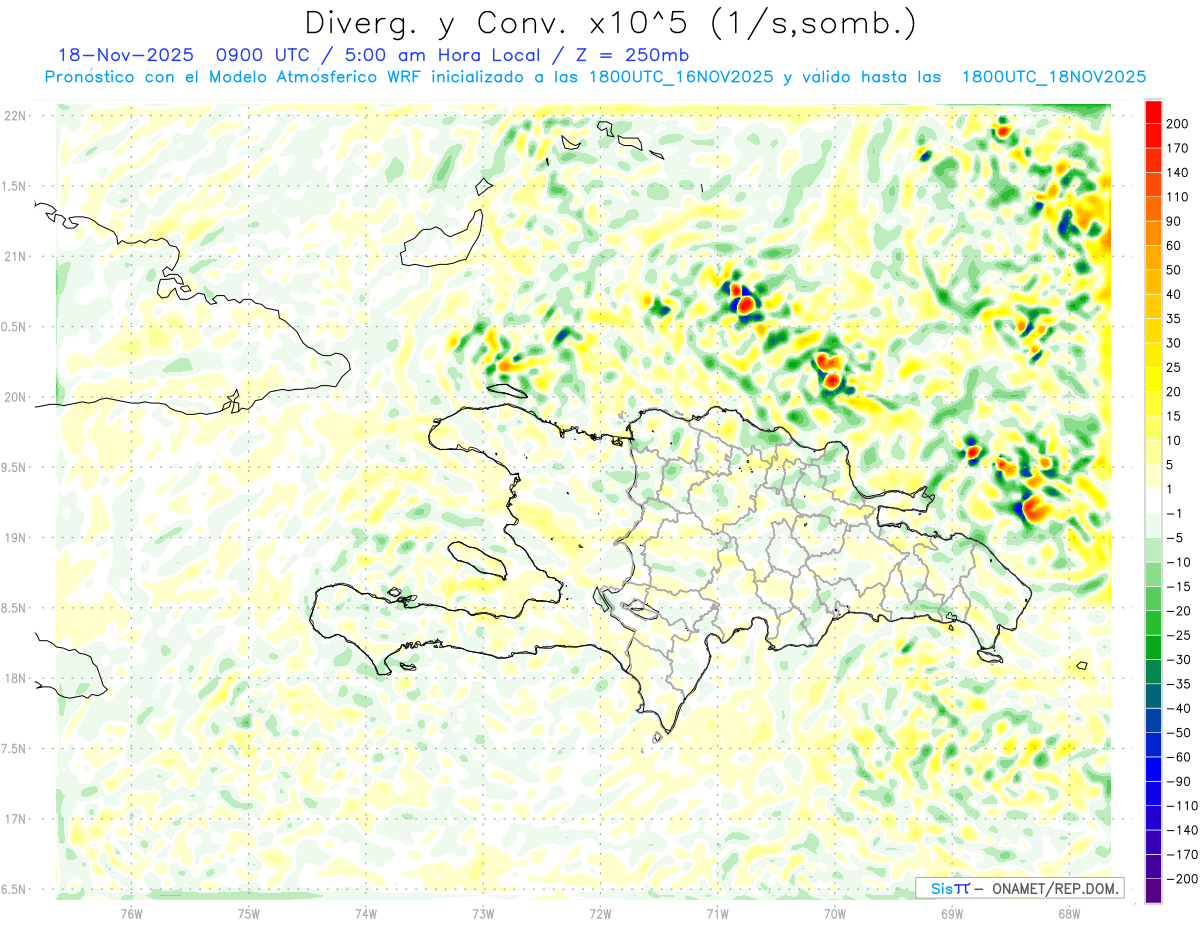Image resolution: width=1200 pixels, height=927 pixels.
Task: Click the 6.5N latitude label
Action: [x=14, y=889]
